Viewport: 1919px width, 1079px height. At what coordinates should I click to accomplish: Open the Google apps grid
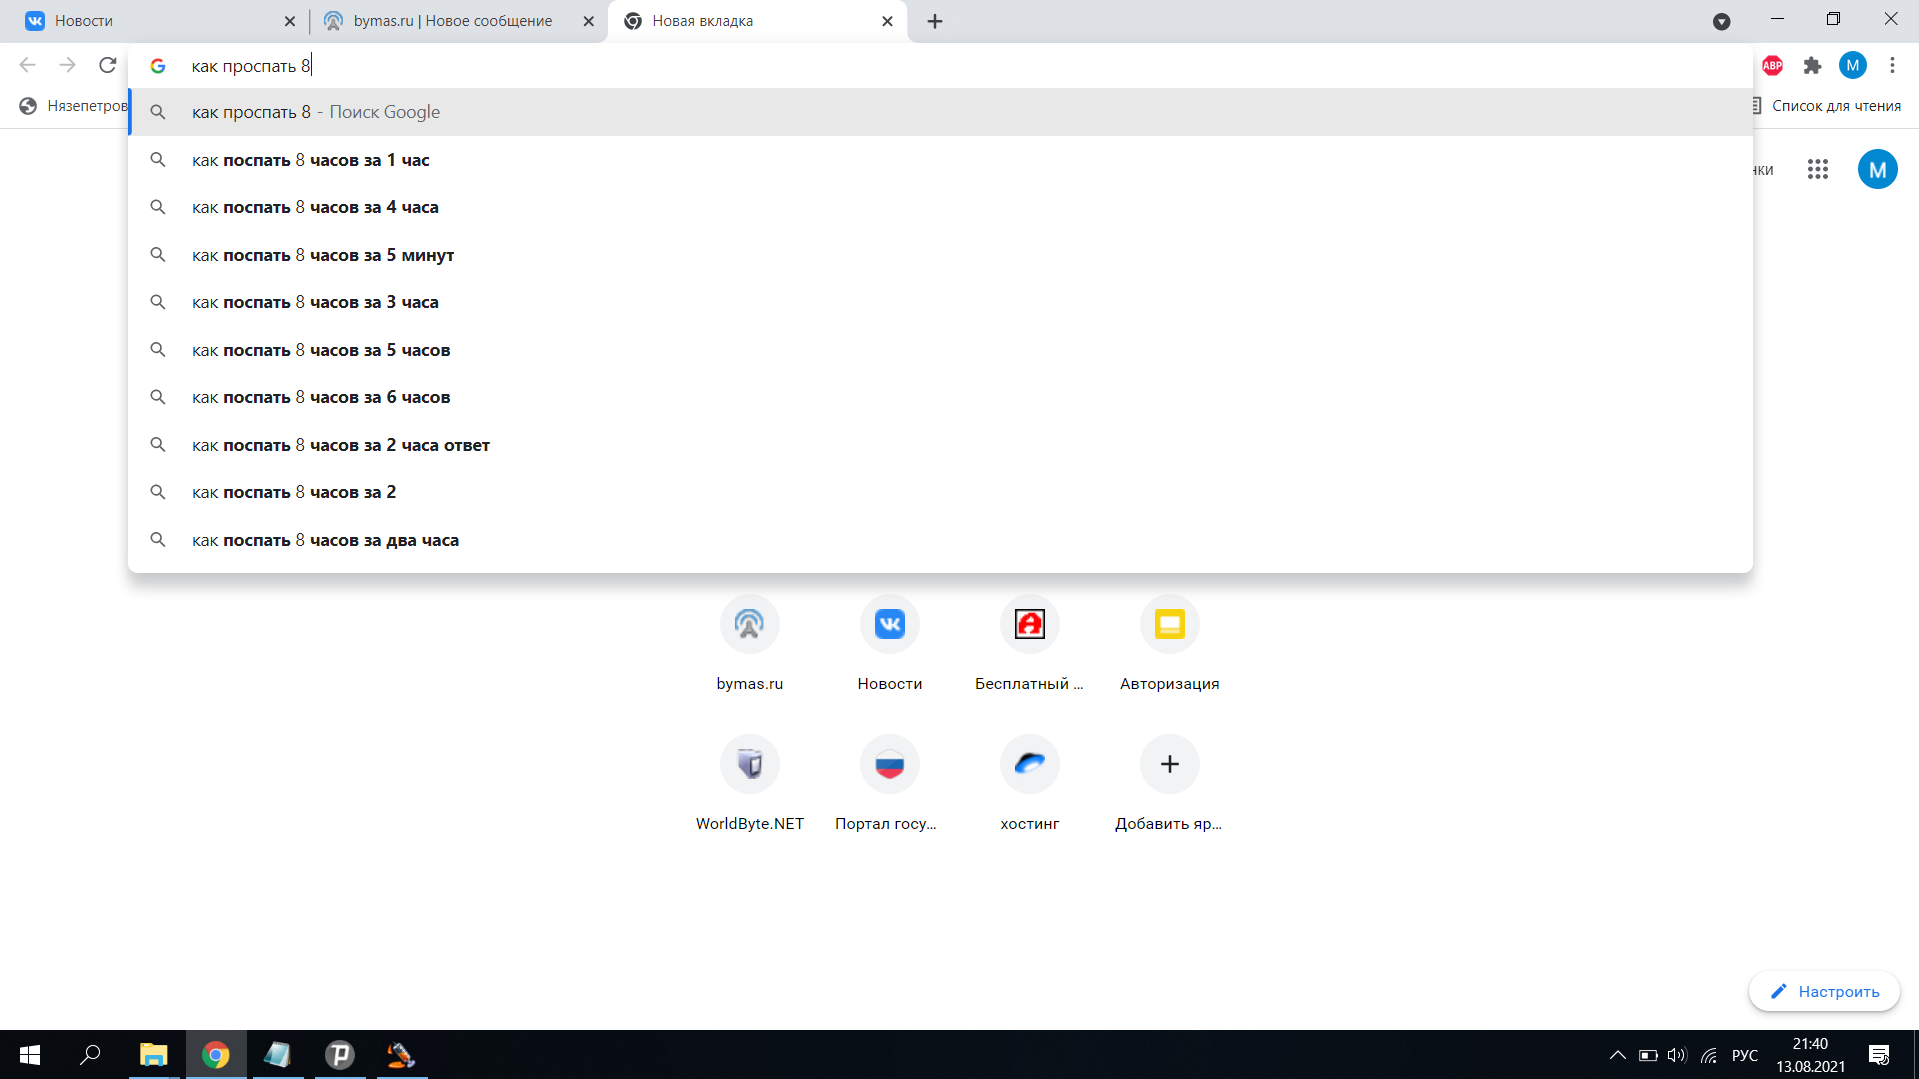click(x=1817, y=170)
